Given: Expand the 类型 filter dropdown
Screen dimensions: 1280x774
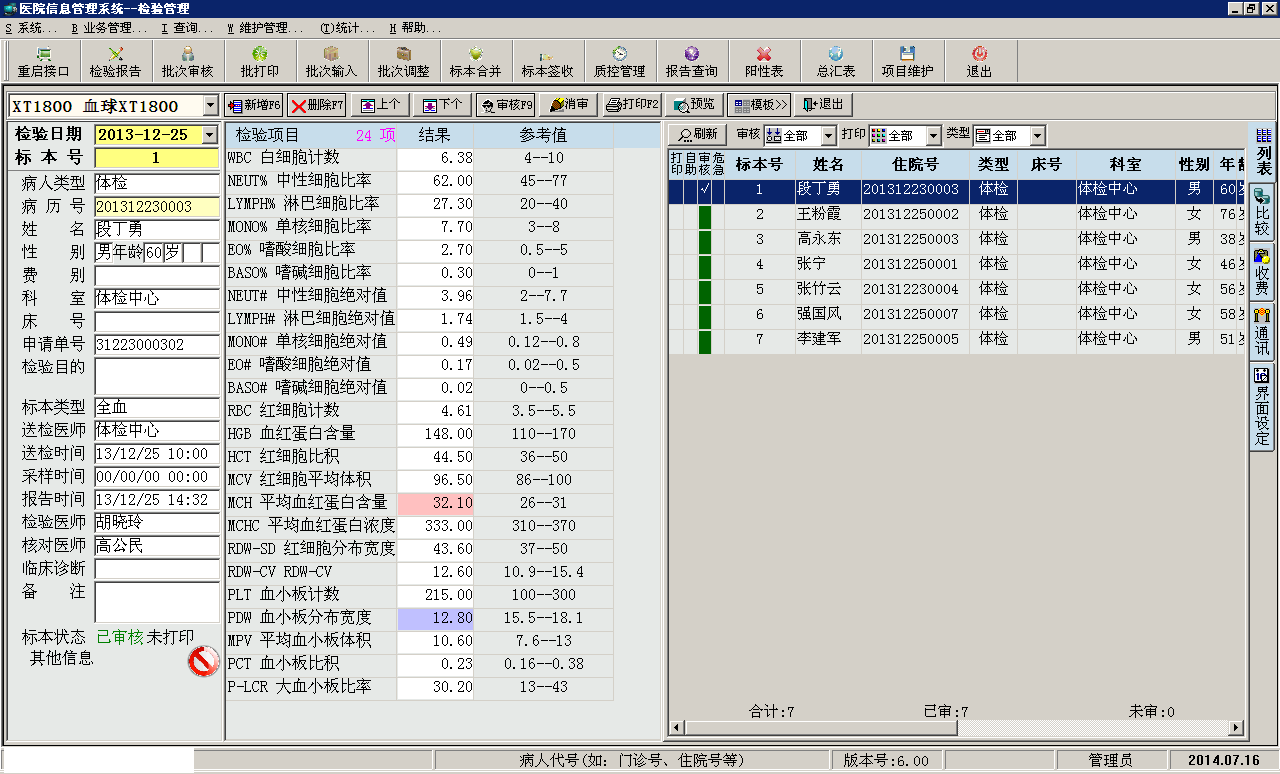Looking at the screenshot, I should click(1037, 135).
